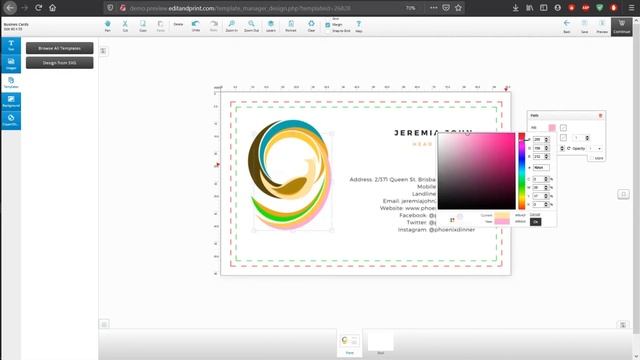The width and height of the screenshot is (640, 360).
Task: Click the browser bookmark star icon
Action: [458, 7]
